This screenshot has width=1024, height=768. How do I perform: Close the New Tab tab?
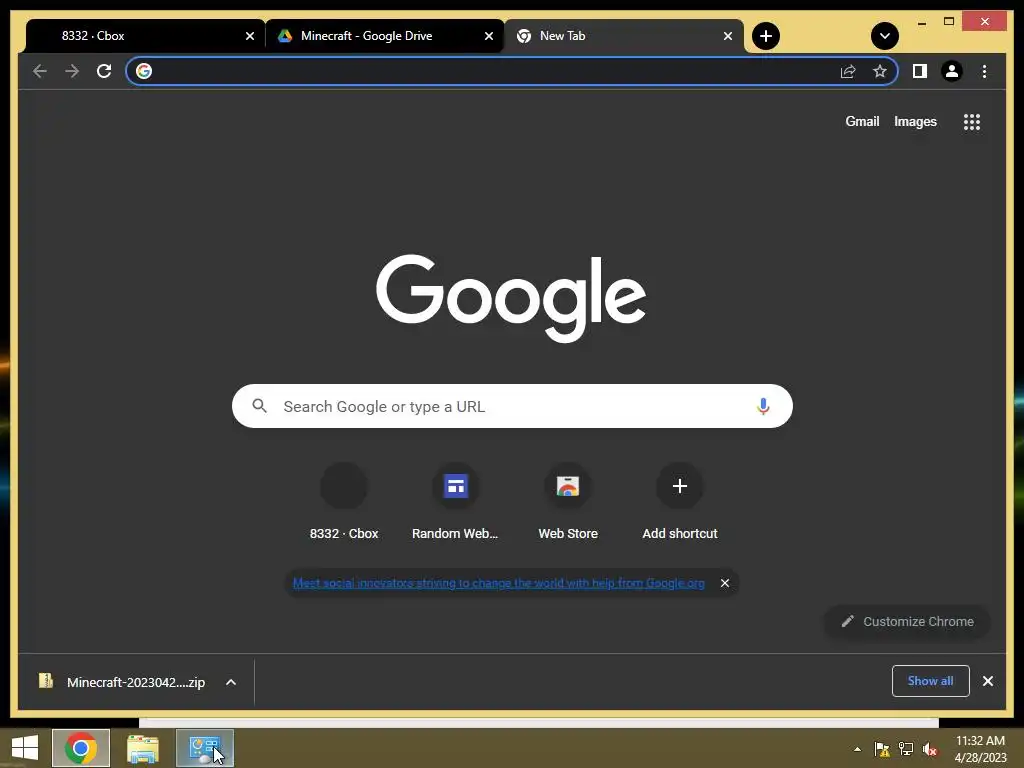[x=728, y=36]
